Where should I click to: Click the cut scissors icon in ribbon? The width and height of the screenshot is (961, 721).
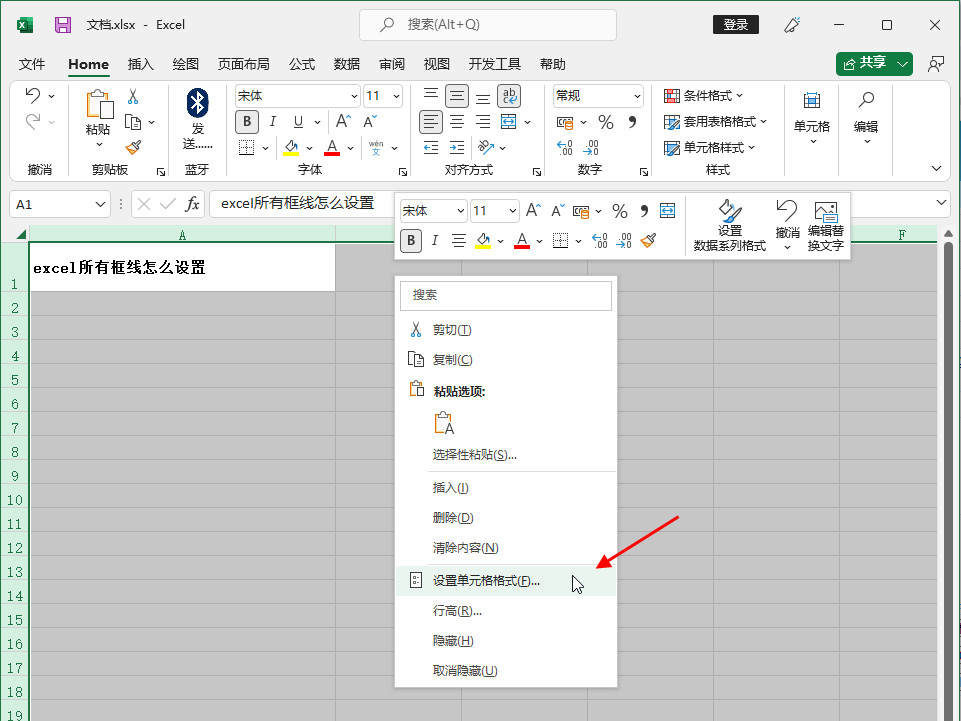click(132, 97)
